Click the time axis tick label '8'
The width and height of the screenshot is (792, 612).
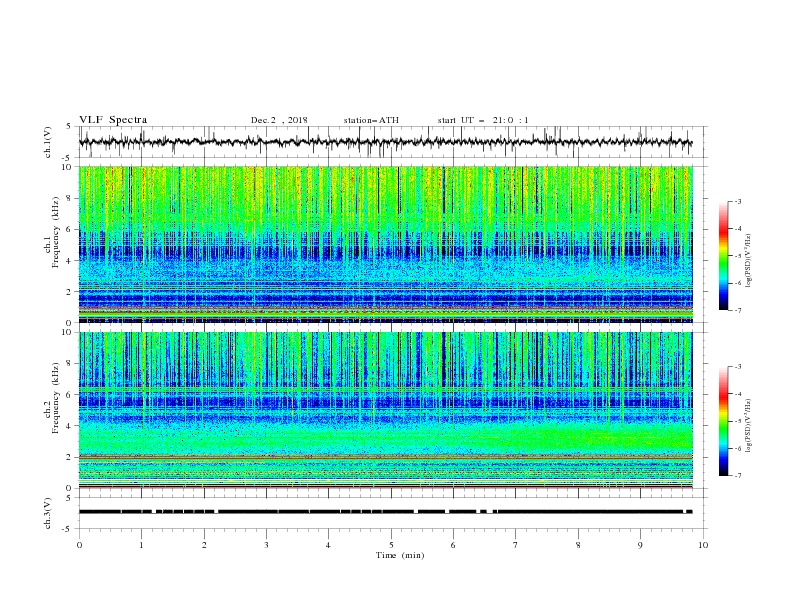(578, 545)
